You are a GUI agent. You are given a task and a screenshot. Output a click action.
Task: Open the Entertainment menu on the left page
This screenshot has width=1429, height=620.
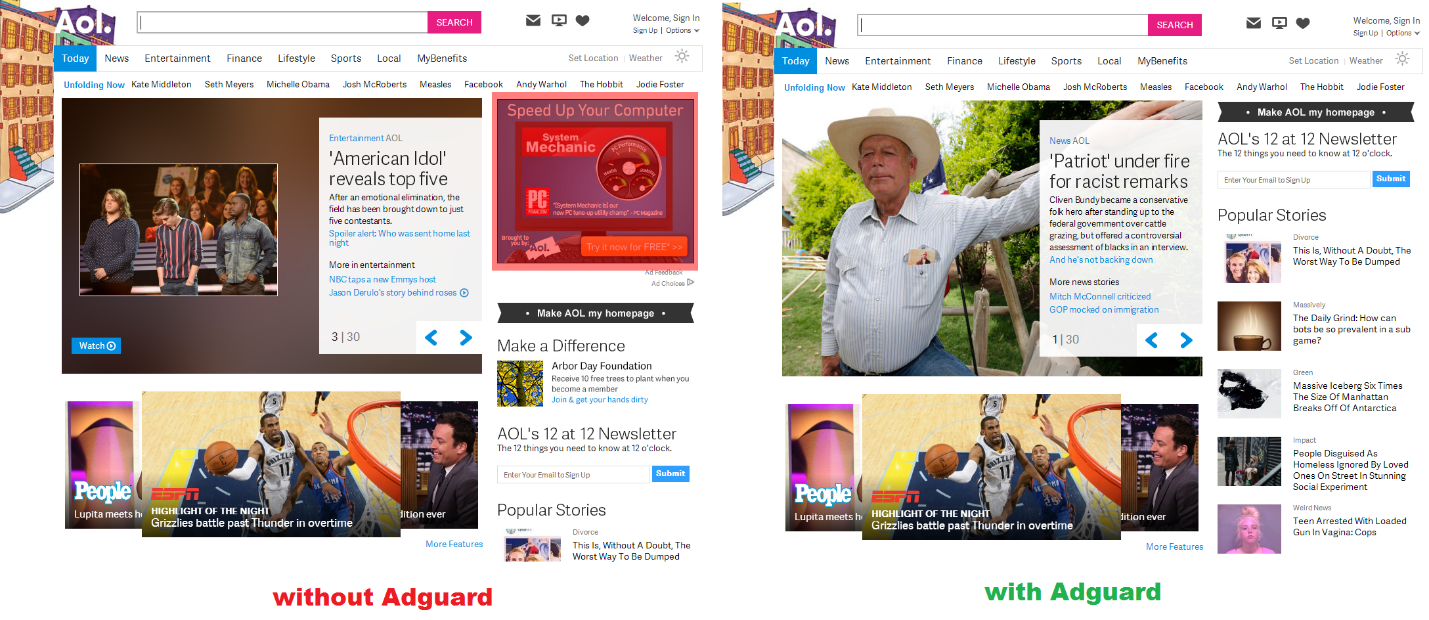pyautogui.click(x=177, y=58)
